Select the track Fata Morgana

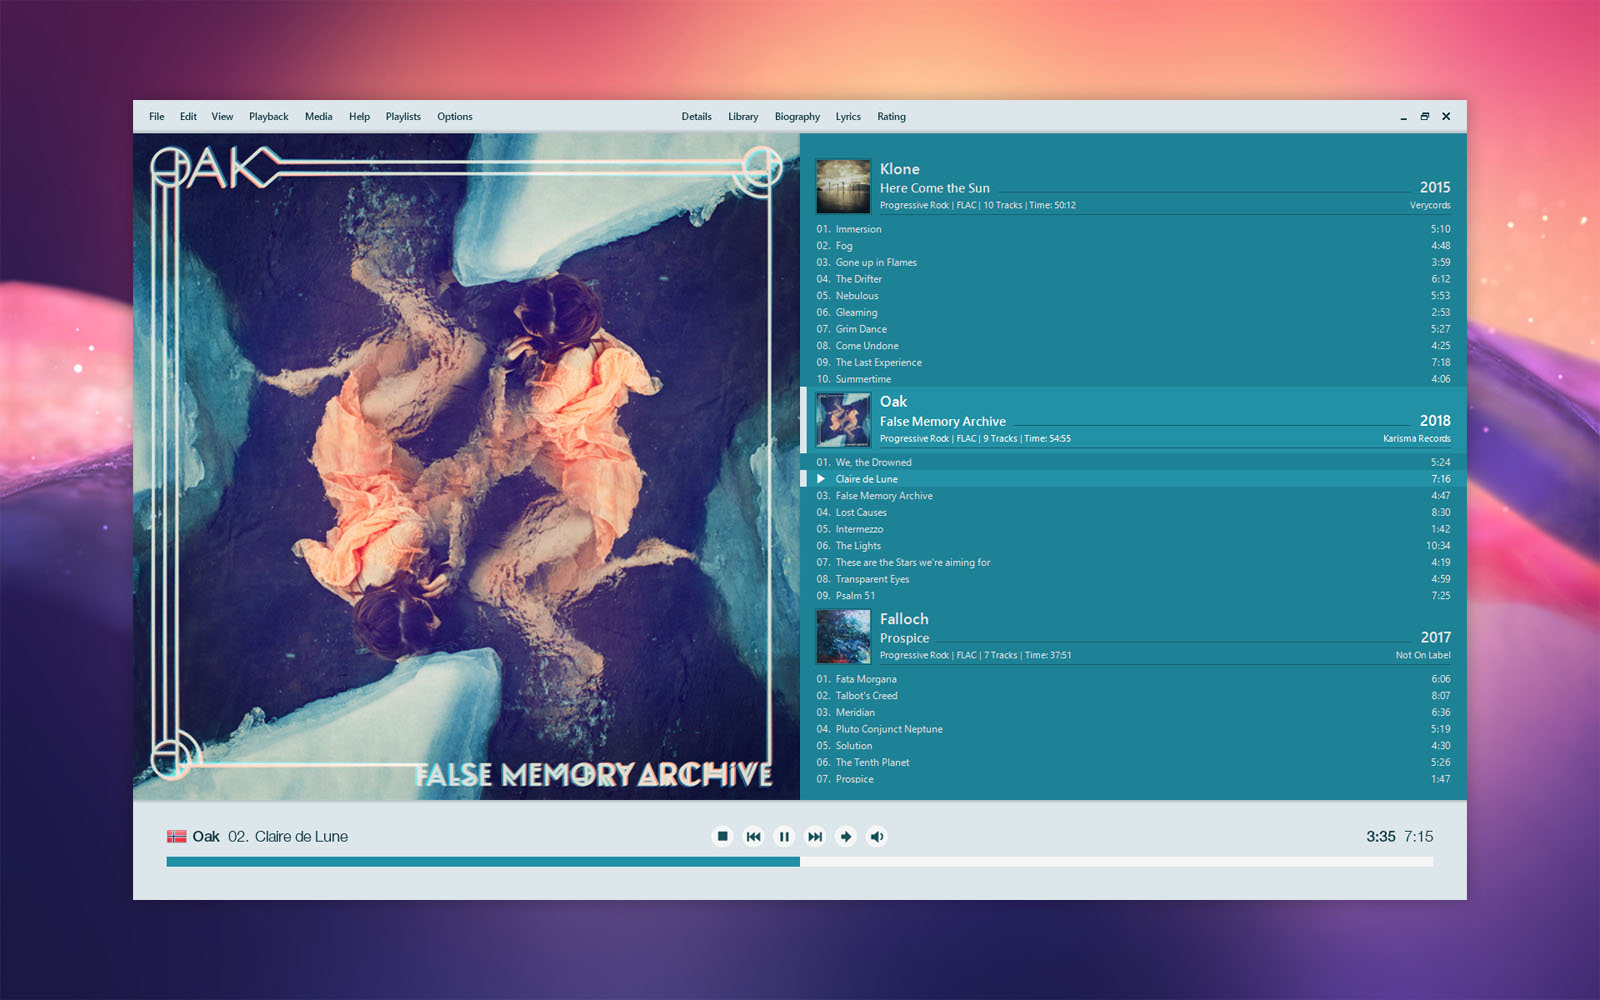[x=1133, y=679]
